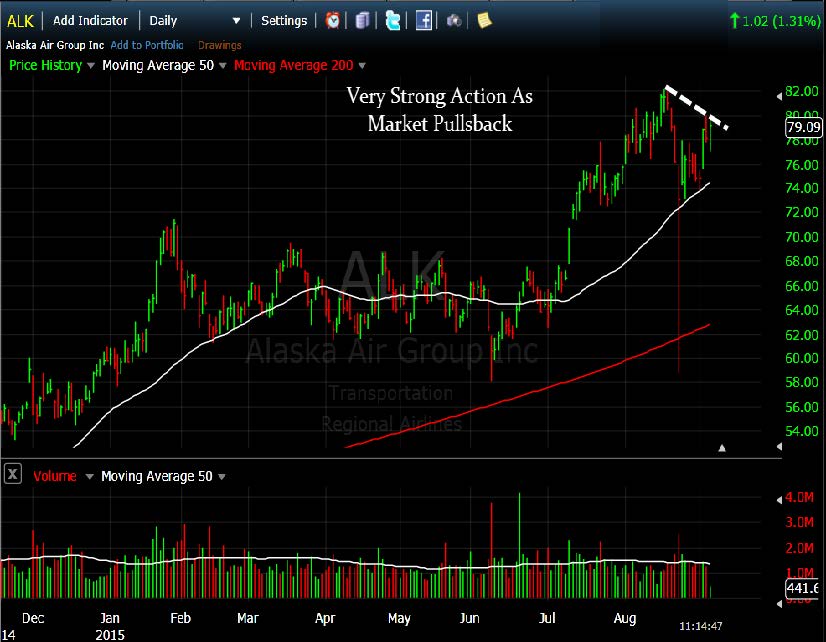Click the 441.6 current volume tag
826x642 pixels.
pyautogui.click(x=803, y=587)
